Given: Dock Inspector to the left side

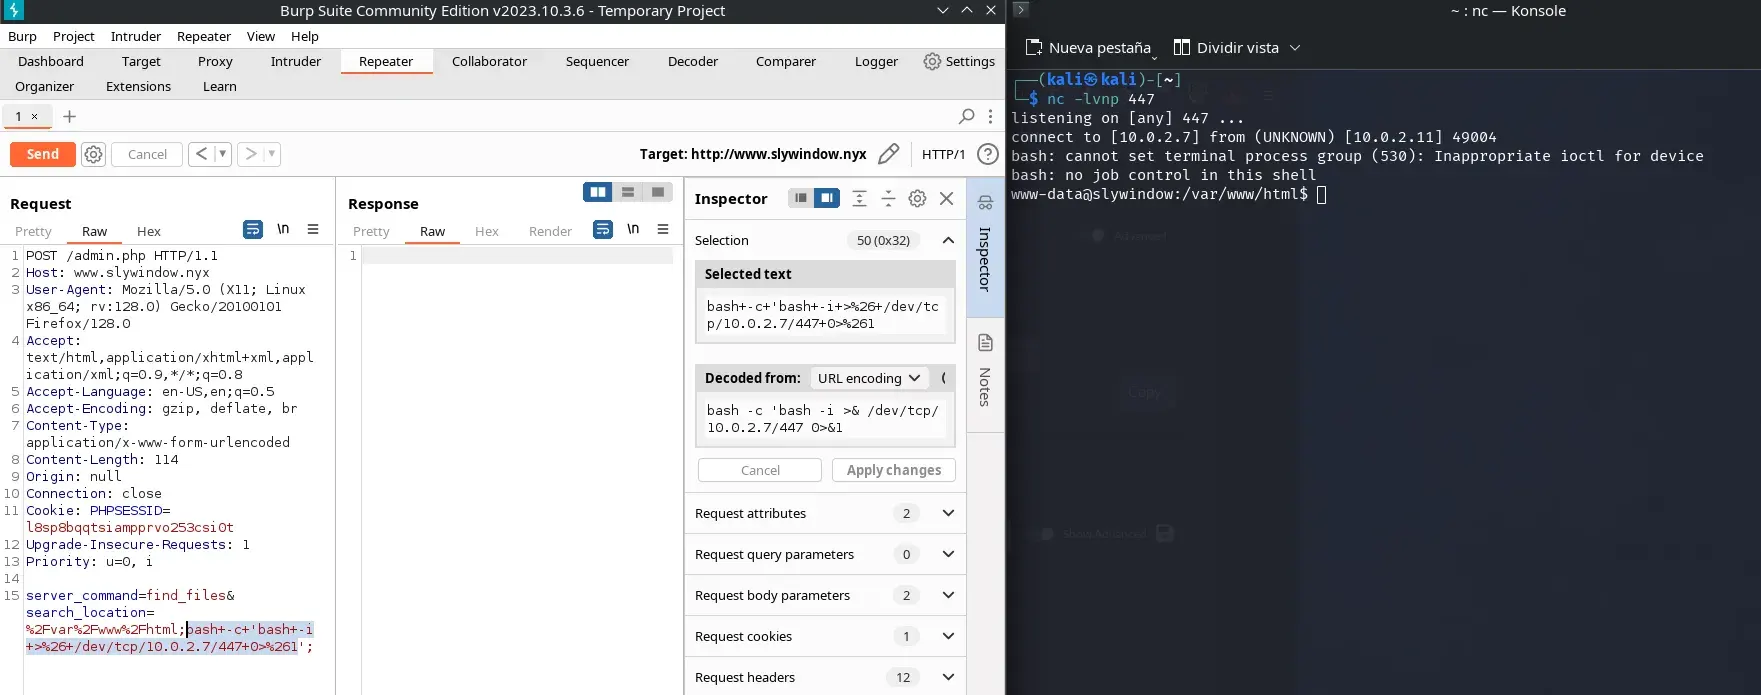Looking at the screenshot, I should 801,198.
